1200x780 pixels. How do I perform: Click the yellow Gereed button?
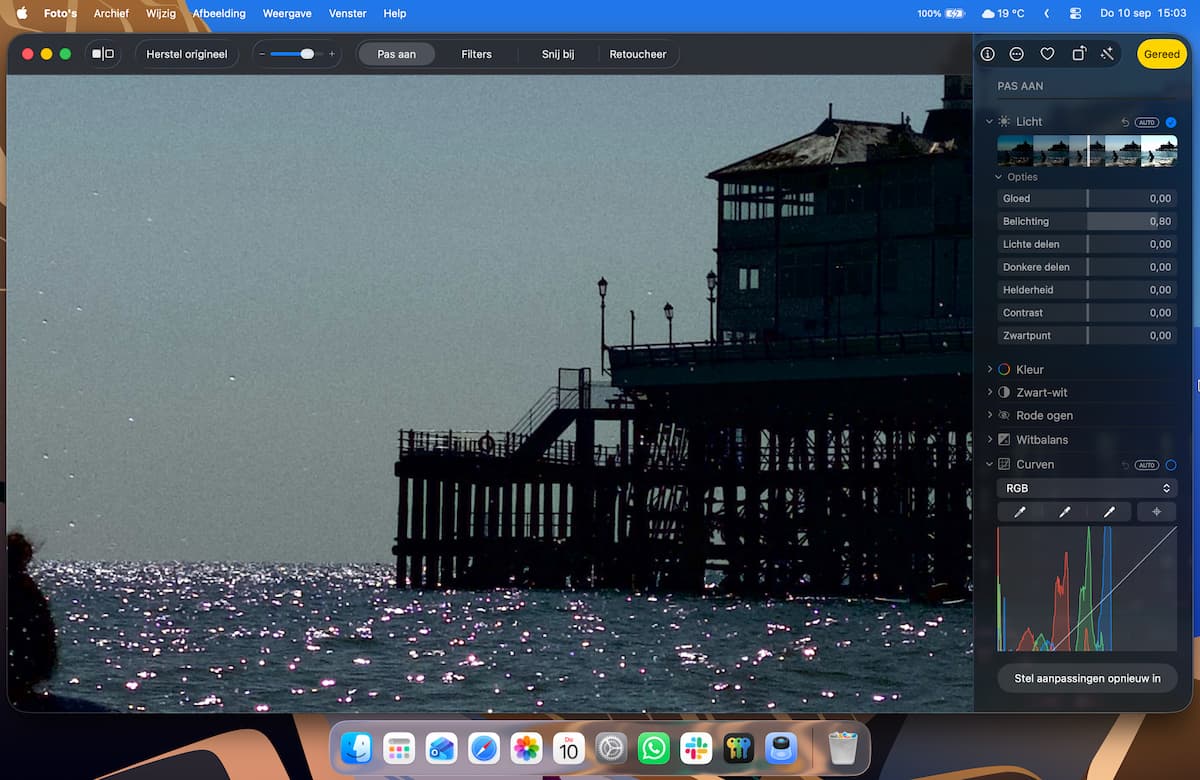pyautogui.click(x=1162, y=54)
